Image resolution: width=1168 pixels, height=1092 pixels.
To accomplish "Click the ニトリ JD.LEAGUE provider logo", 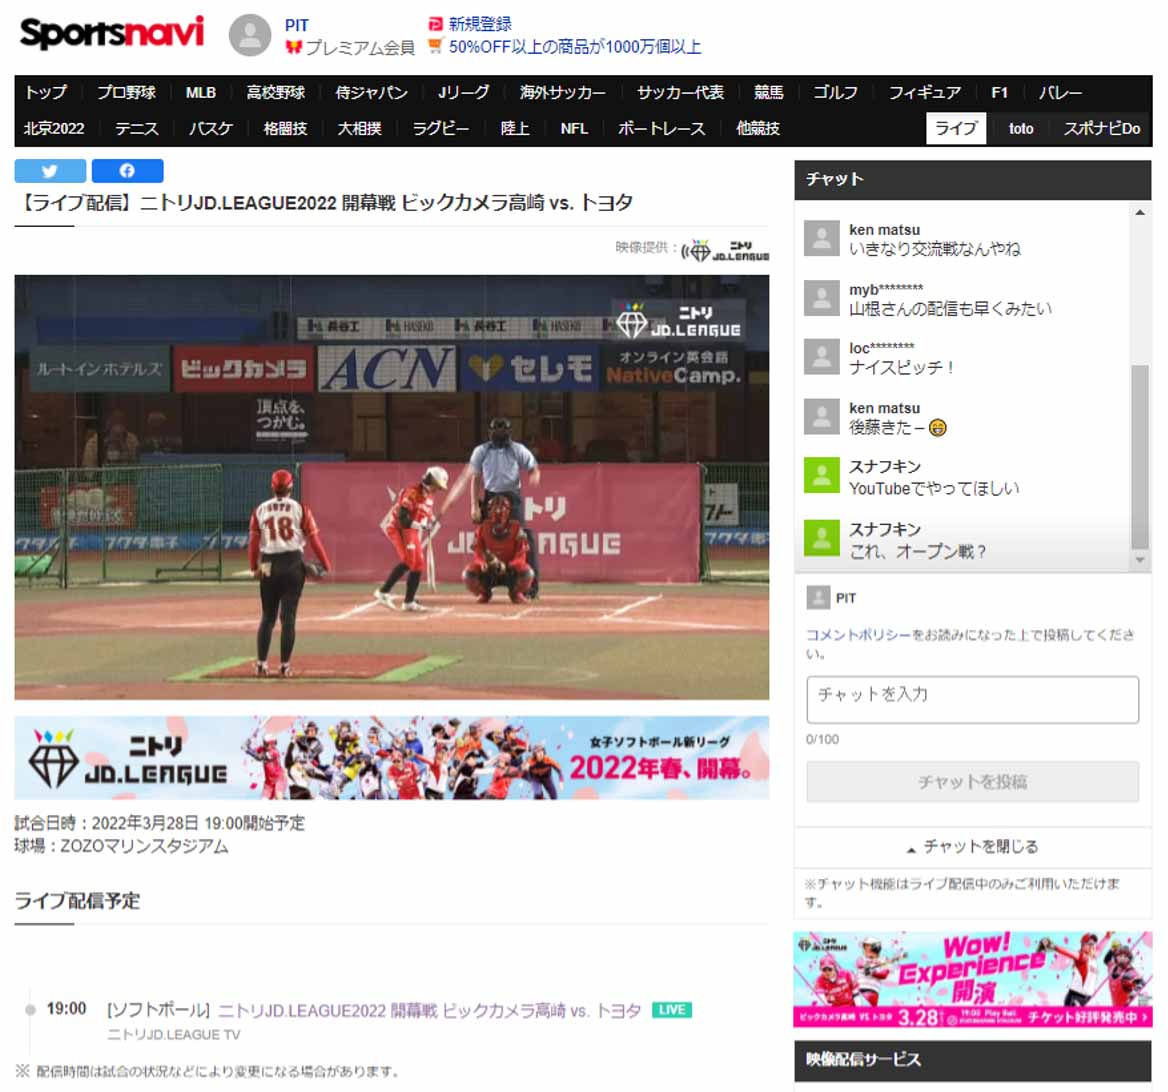I will [x=726, y=250].
